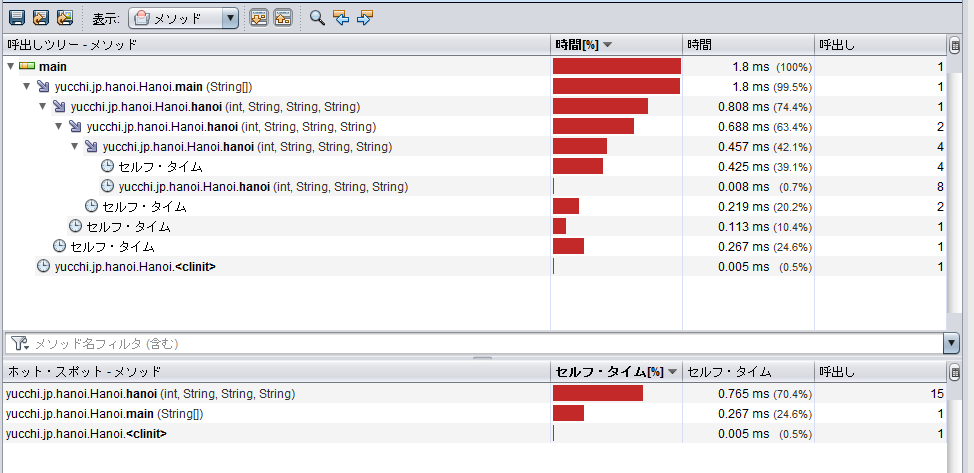Click the third toolbar image-save icon

65,18
